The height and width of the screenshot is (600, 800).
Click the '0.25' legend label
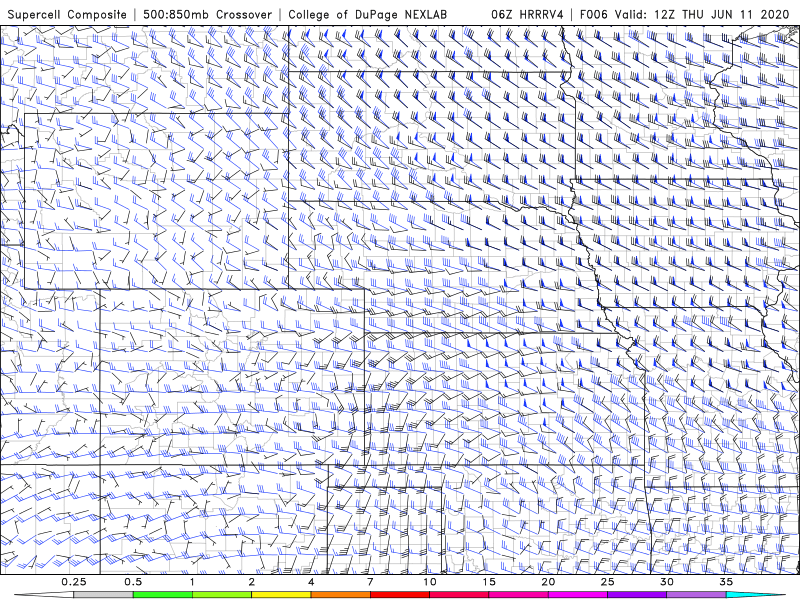point(73,582)
